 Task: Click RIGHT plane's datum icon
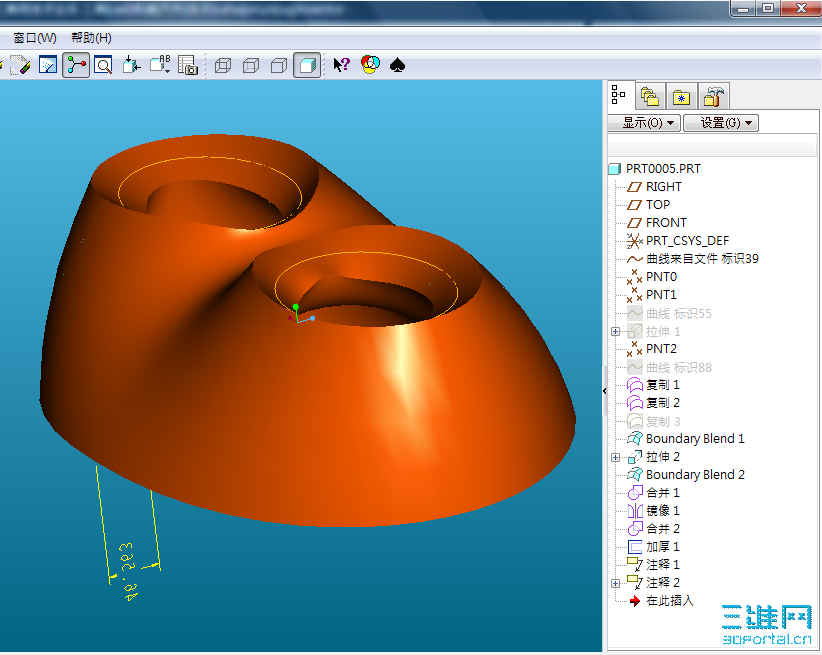[x=635, y=187]
